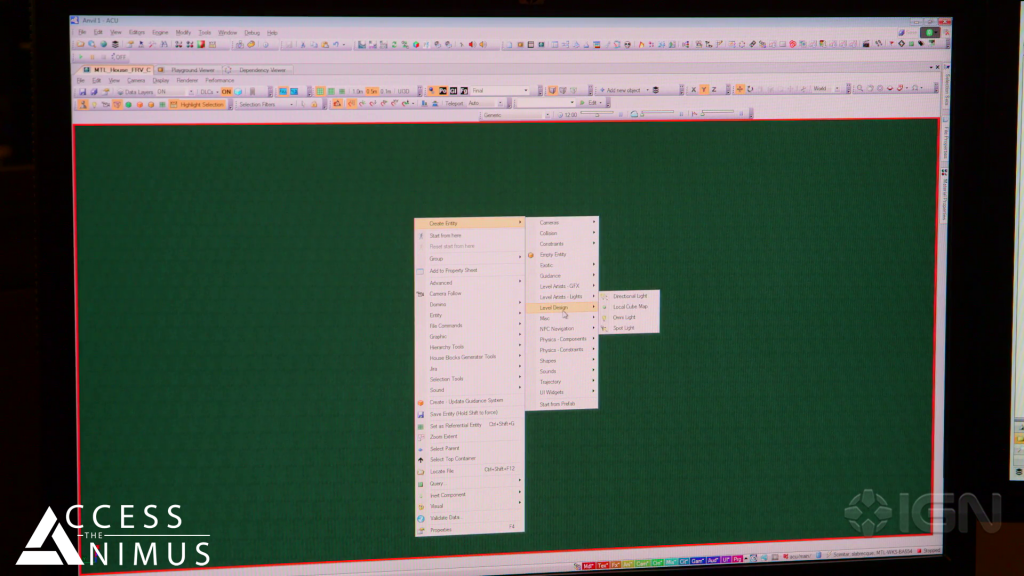This screenshot has width=1024, height=576.
Task: Choose the Local Cube Map icon
Action: (x=604, y=307)
